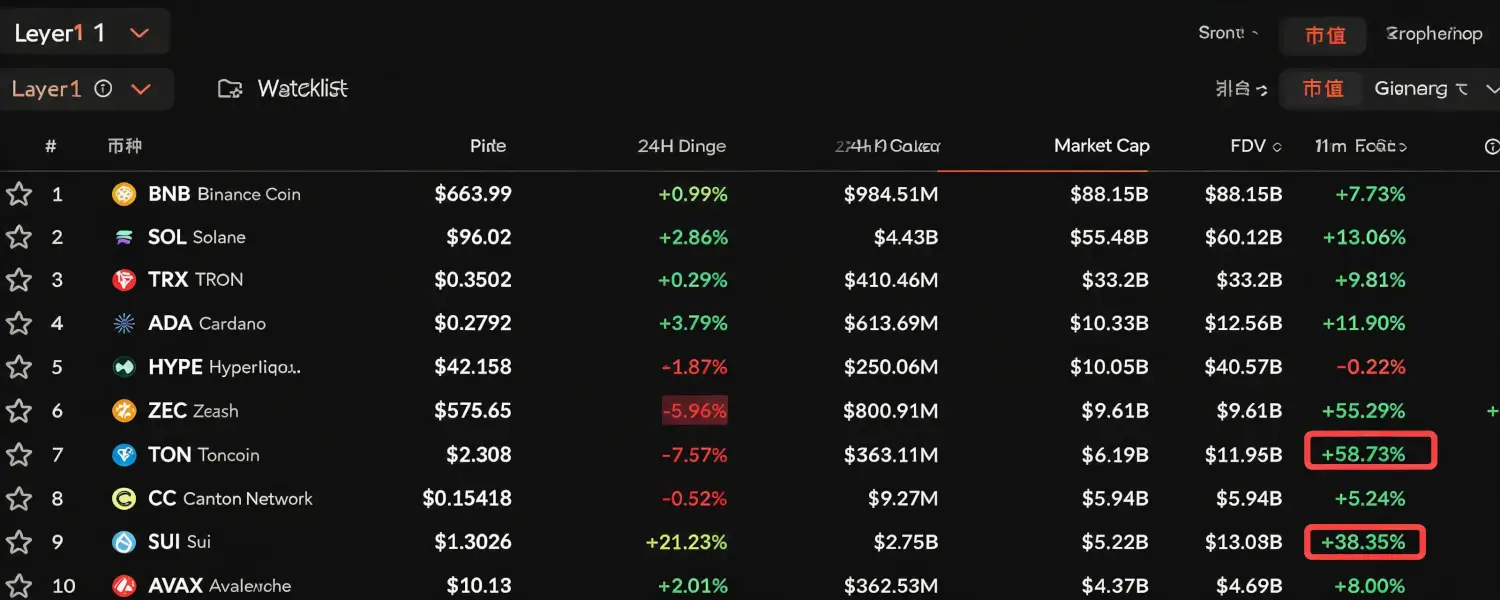Click BNB price $663.99

coord(473,194)
